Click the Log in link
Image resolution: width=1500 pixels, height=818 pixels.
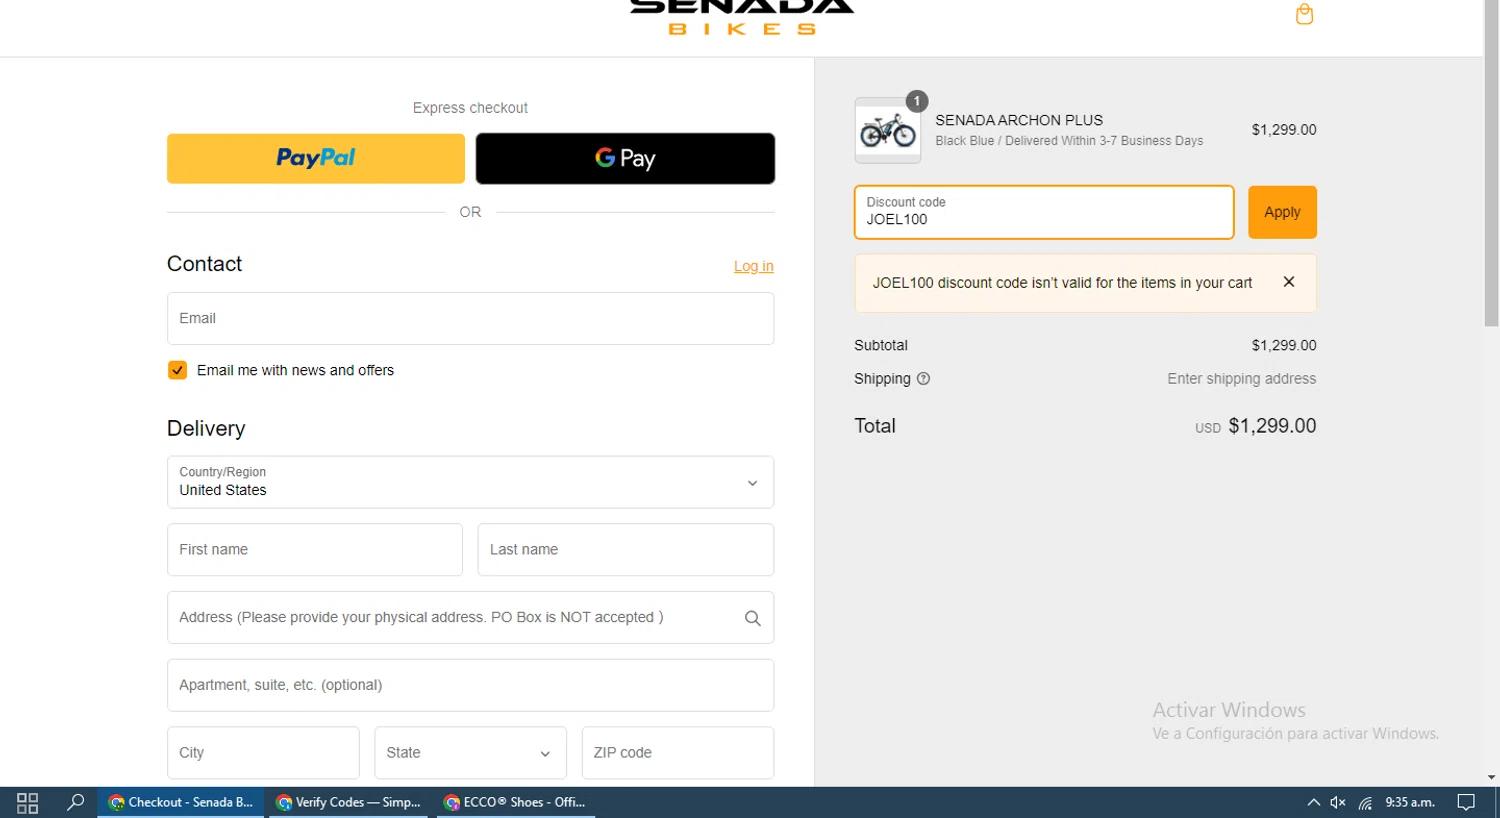click(x=754, y=266)
